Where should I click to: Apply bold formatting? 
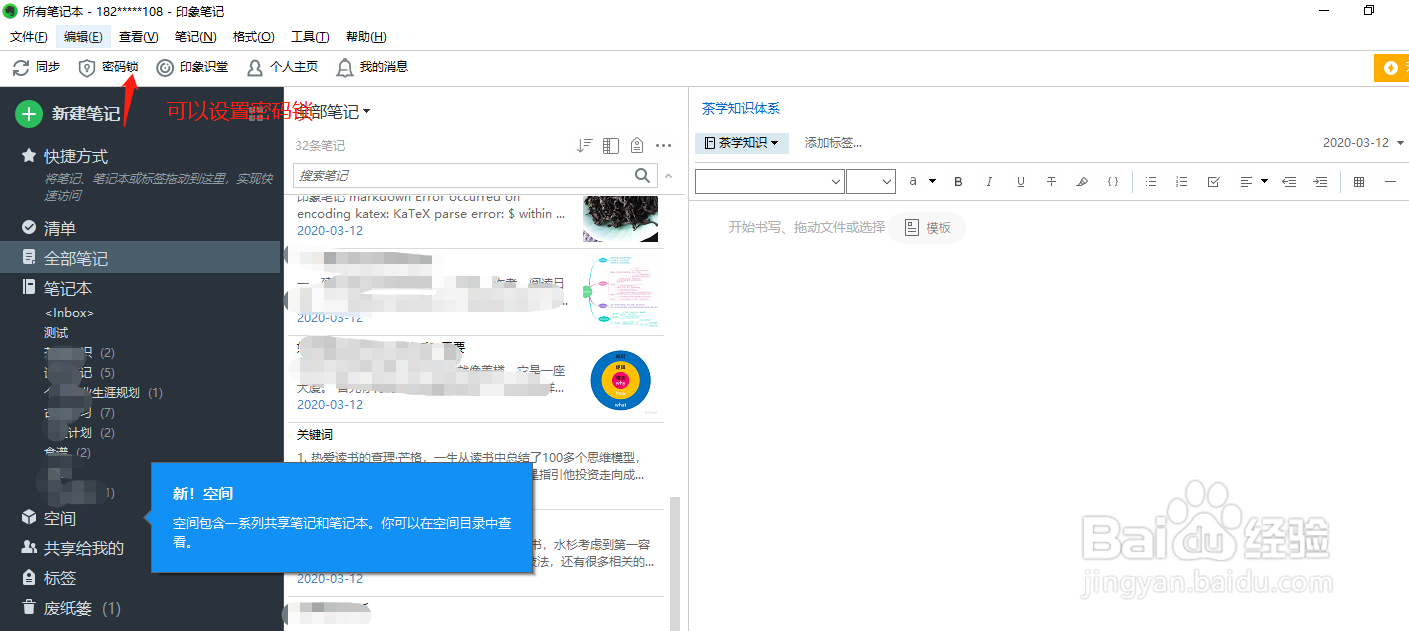tap(958, 181)
